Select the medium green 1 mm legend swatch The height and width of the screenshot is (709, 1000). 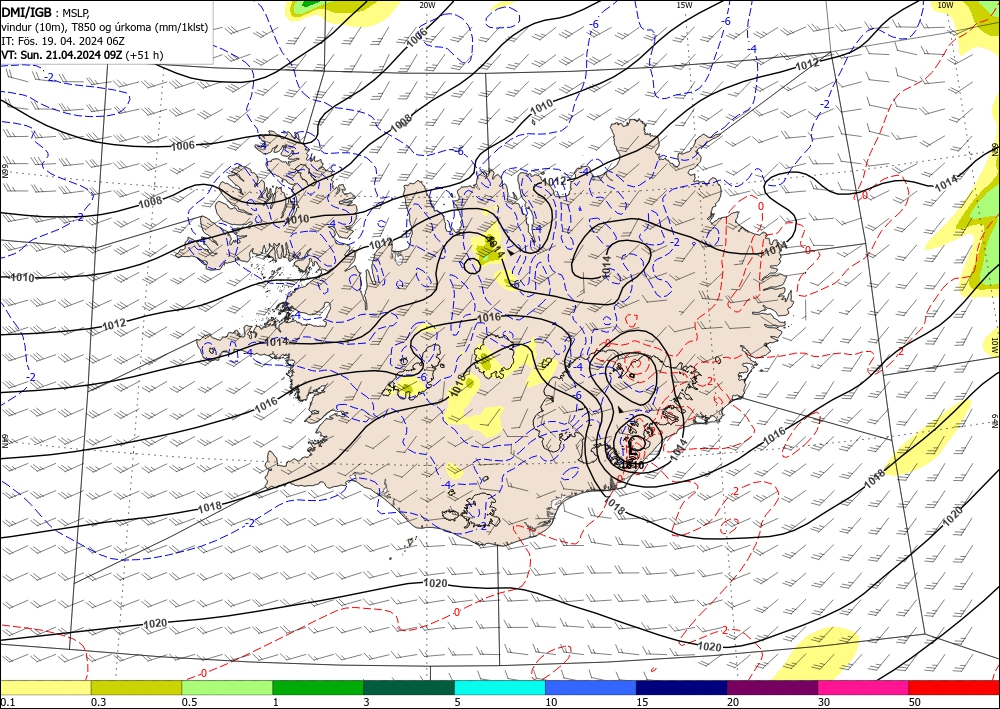[318, 687]
